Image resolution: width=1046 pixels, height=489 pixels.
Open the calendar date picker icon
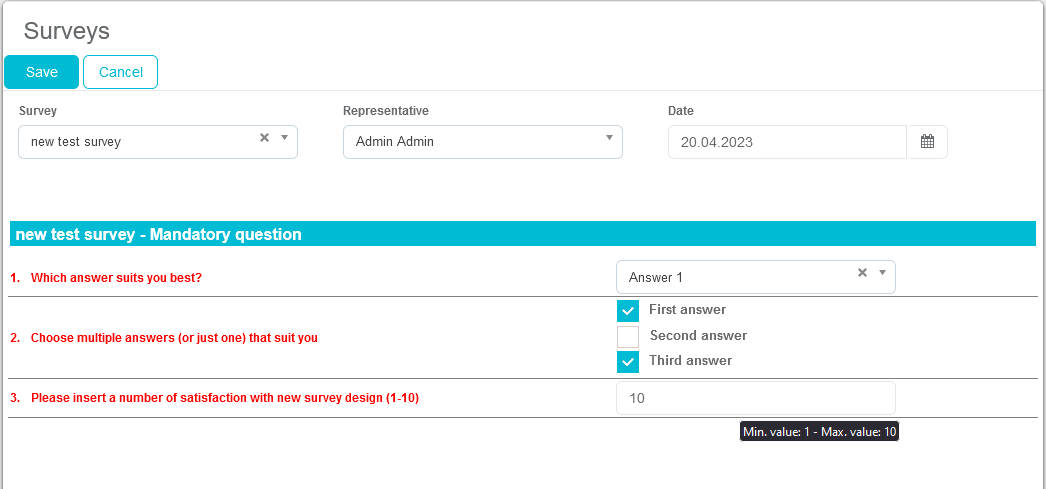(927, 142)
